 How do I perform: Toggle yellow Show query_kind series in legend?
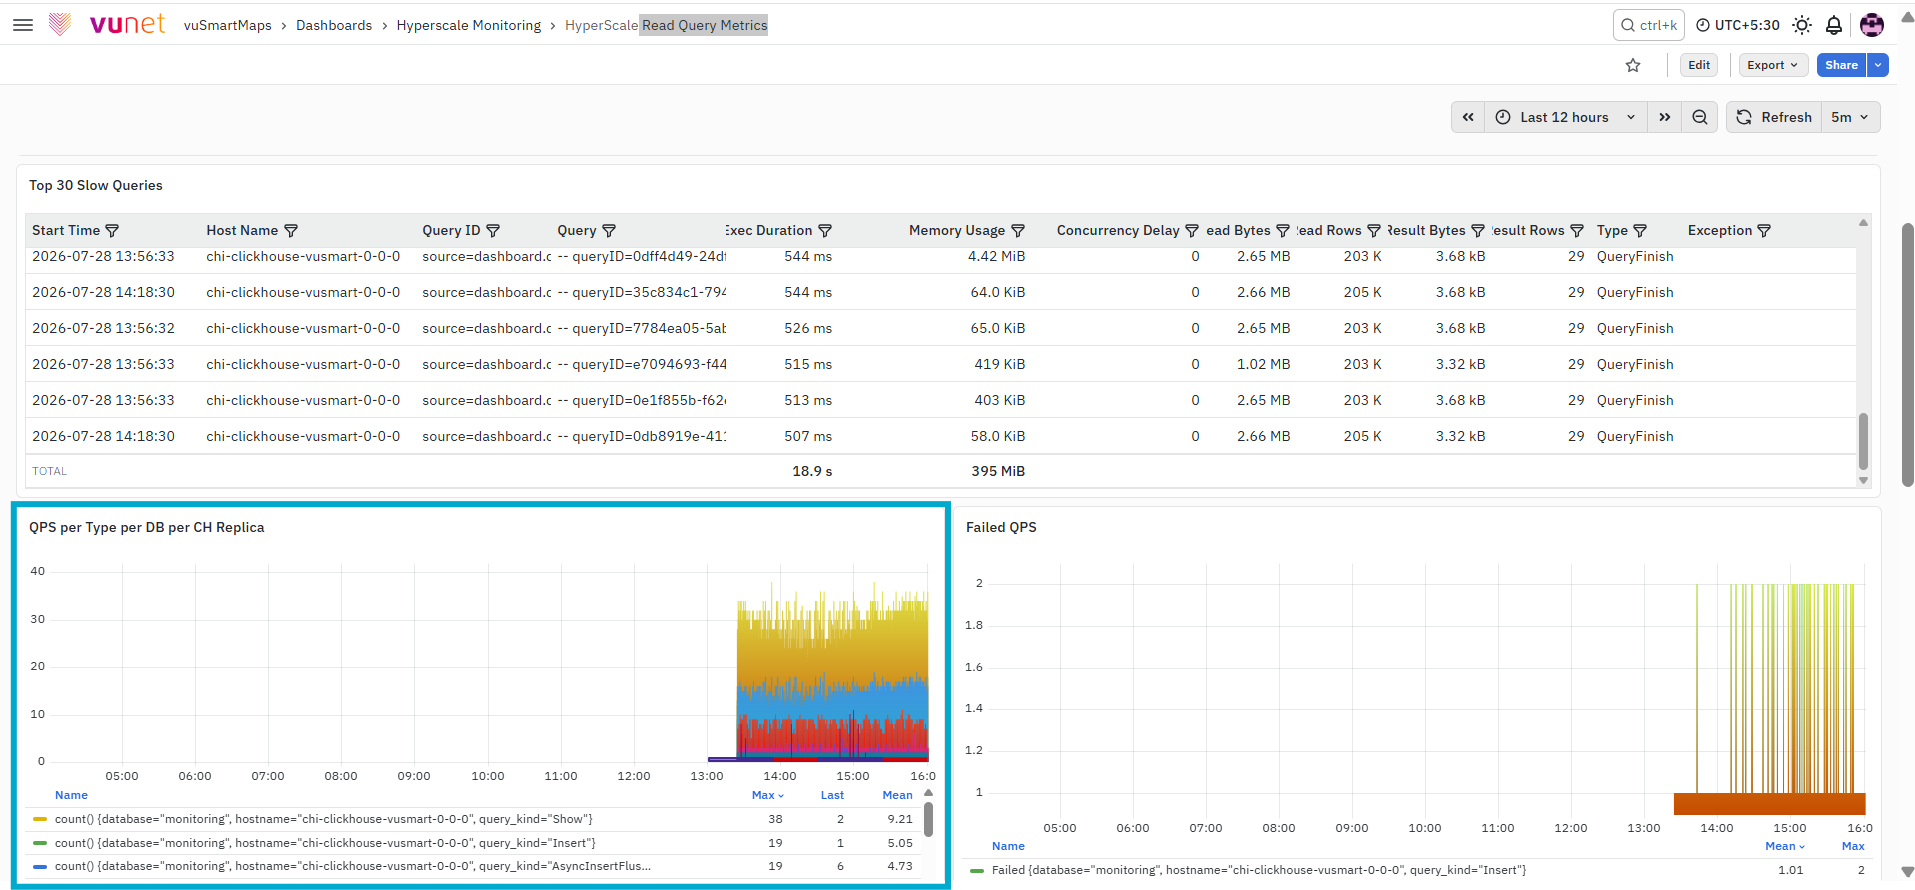324,819
